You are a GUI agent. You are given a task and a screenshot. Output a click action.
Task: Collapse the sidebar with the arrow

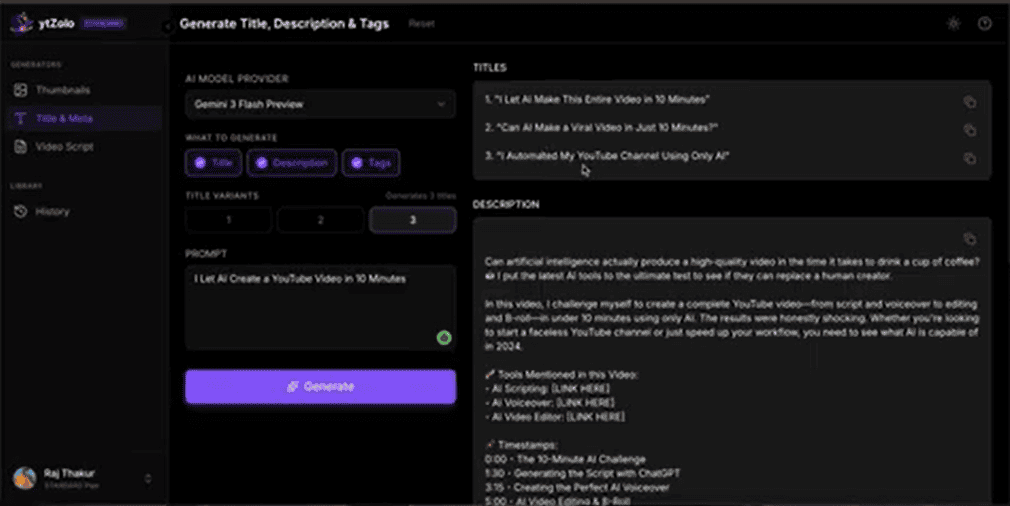pos(167,27)
